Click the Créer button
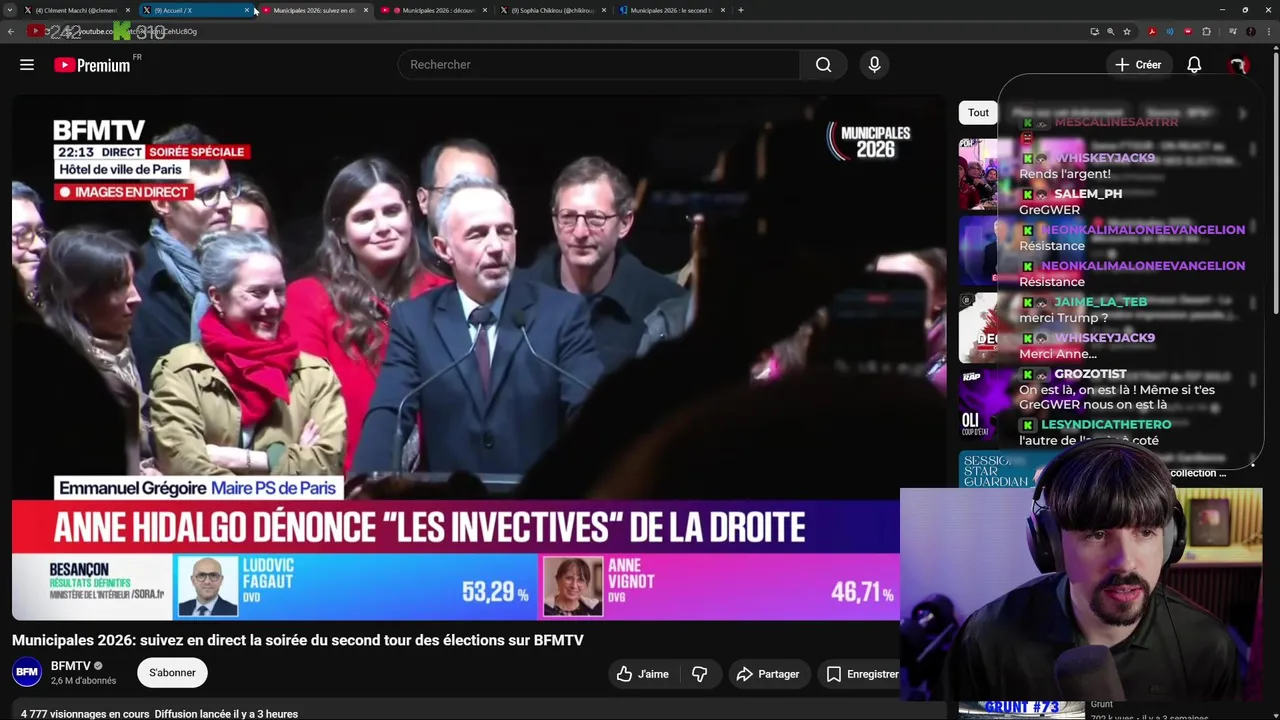Screen dimensions: 1280x720 [x=1138, y=65]
